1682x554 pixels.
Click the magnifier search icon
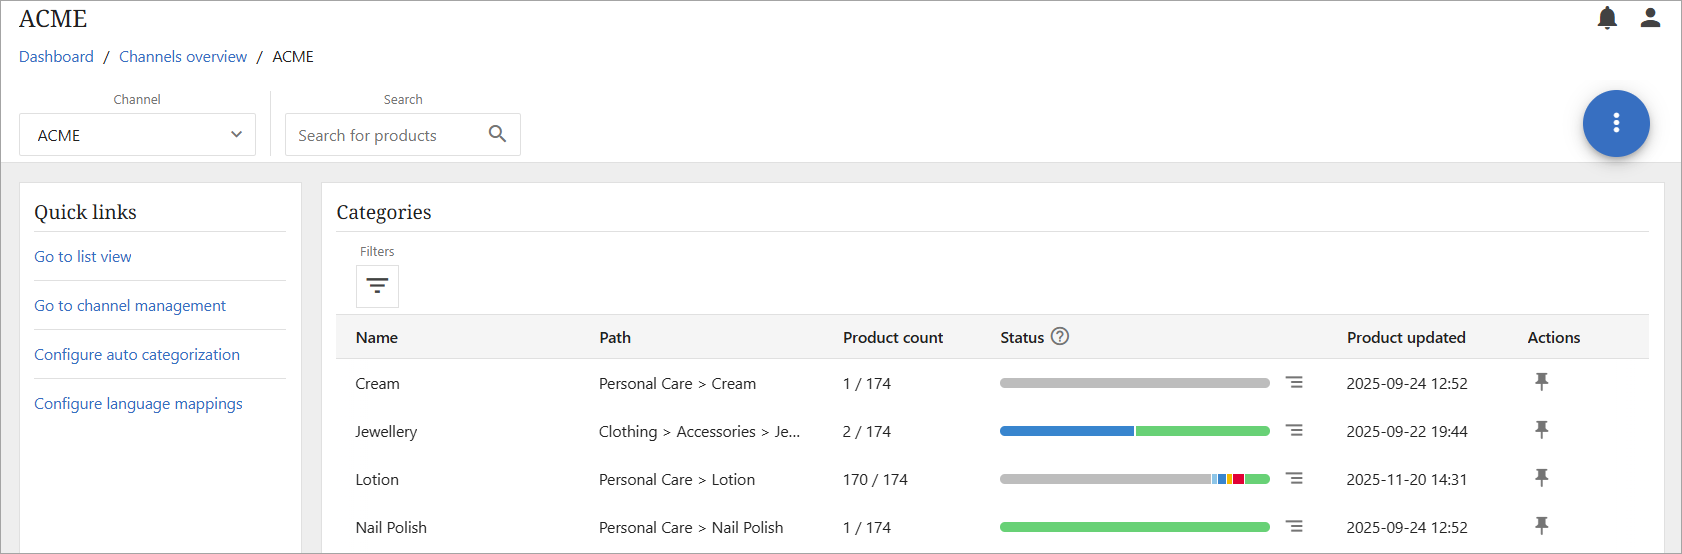click(x=497, y=134)
